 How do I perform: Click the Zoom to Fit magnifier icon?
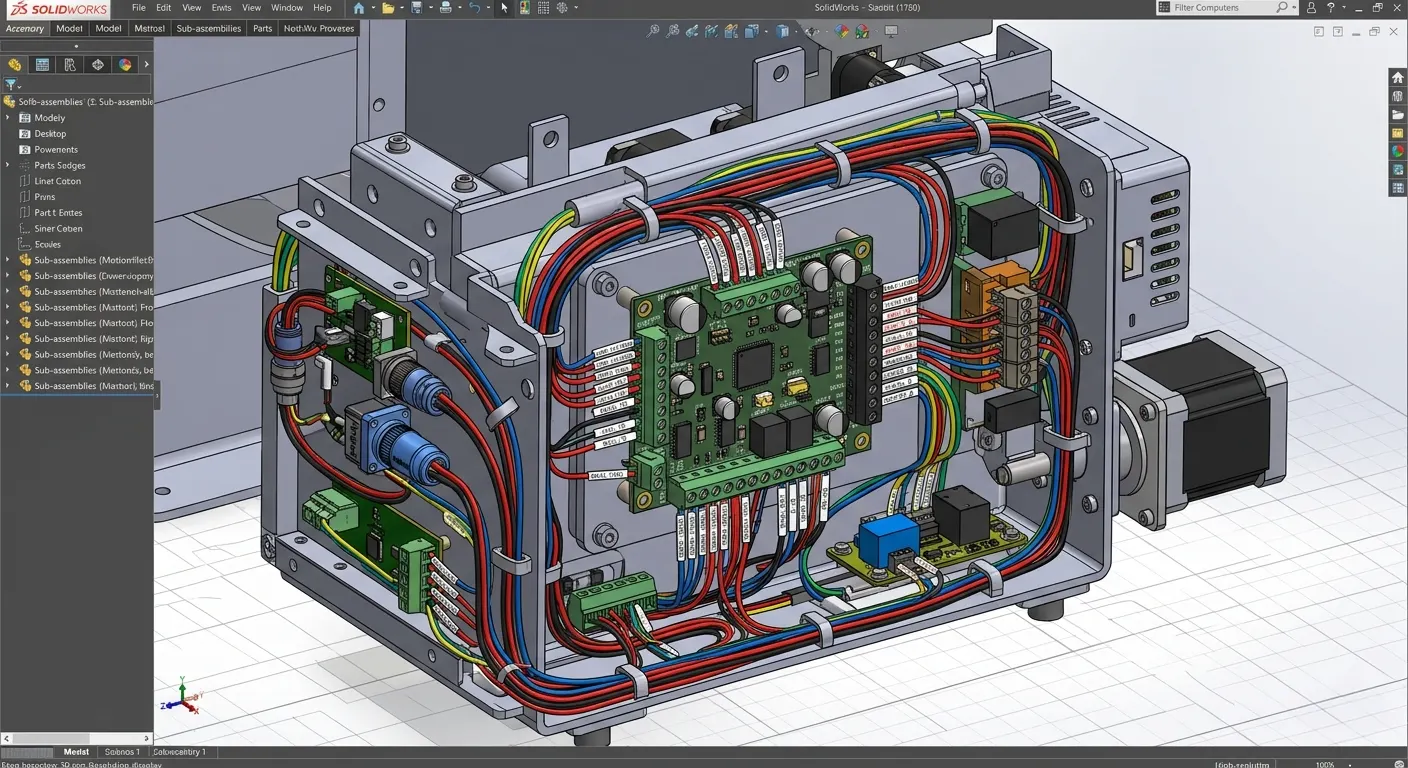pos(653,32)
